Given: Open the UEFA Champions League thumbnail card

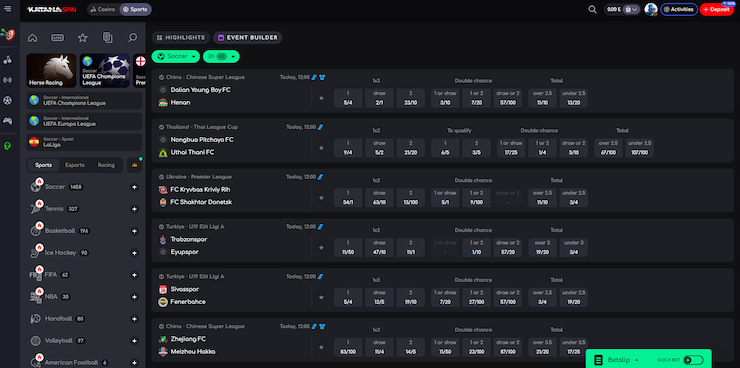Looking at the screenshot, I should (x=105, y=71).
